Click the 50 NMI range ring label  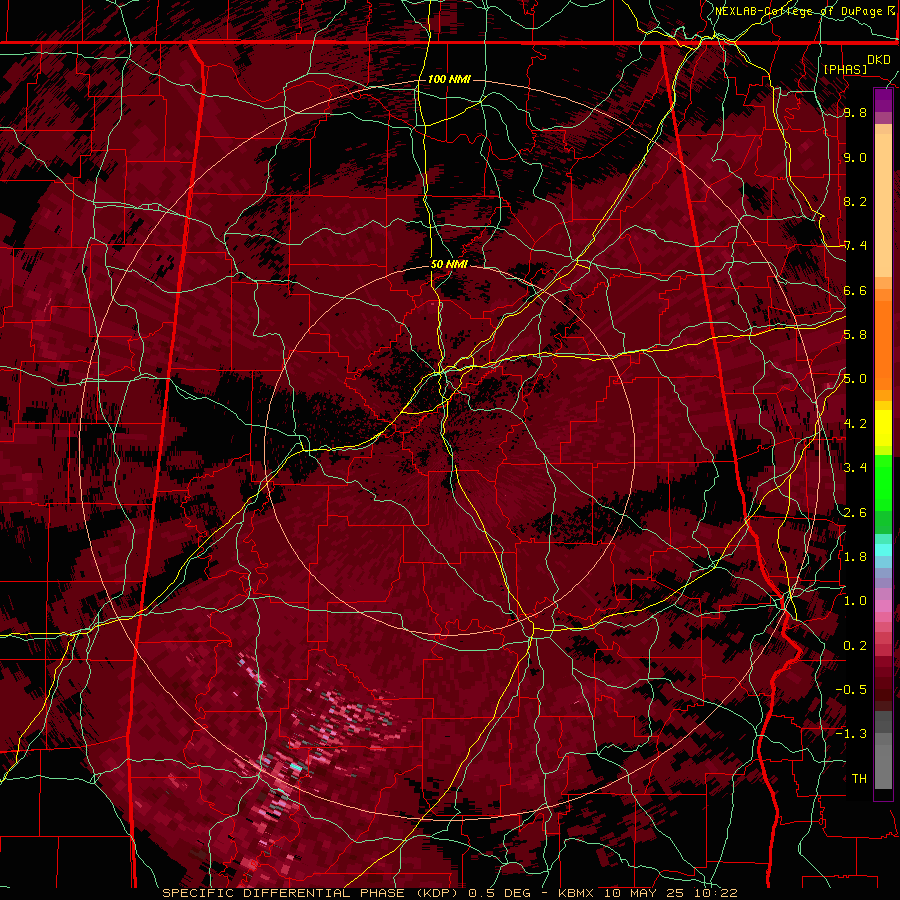point(449,264)
